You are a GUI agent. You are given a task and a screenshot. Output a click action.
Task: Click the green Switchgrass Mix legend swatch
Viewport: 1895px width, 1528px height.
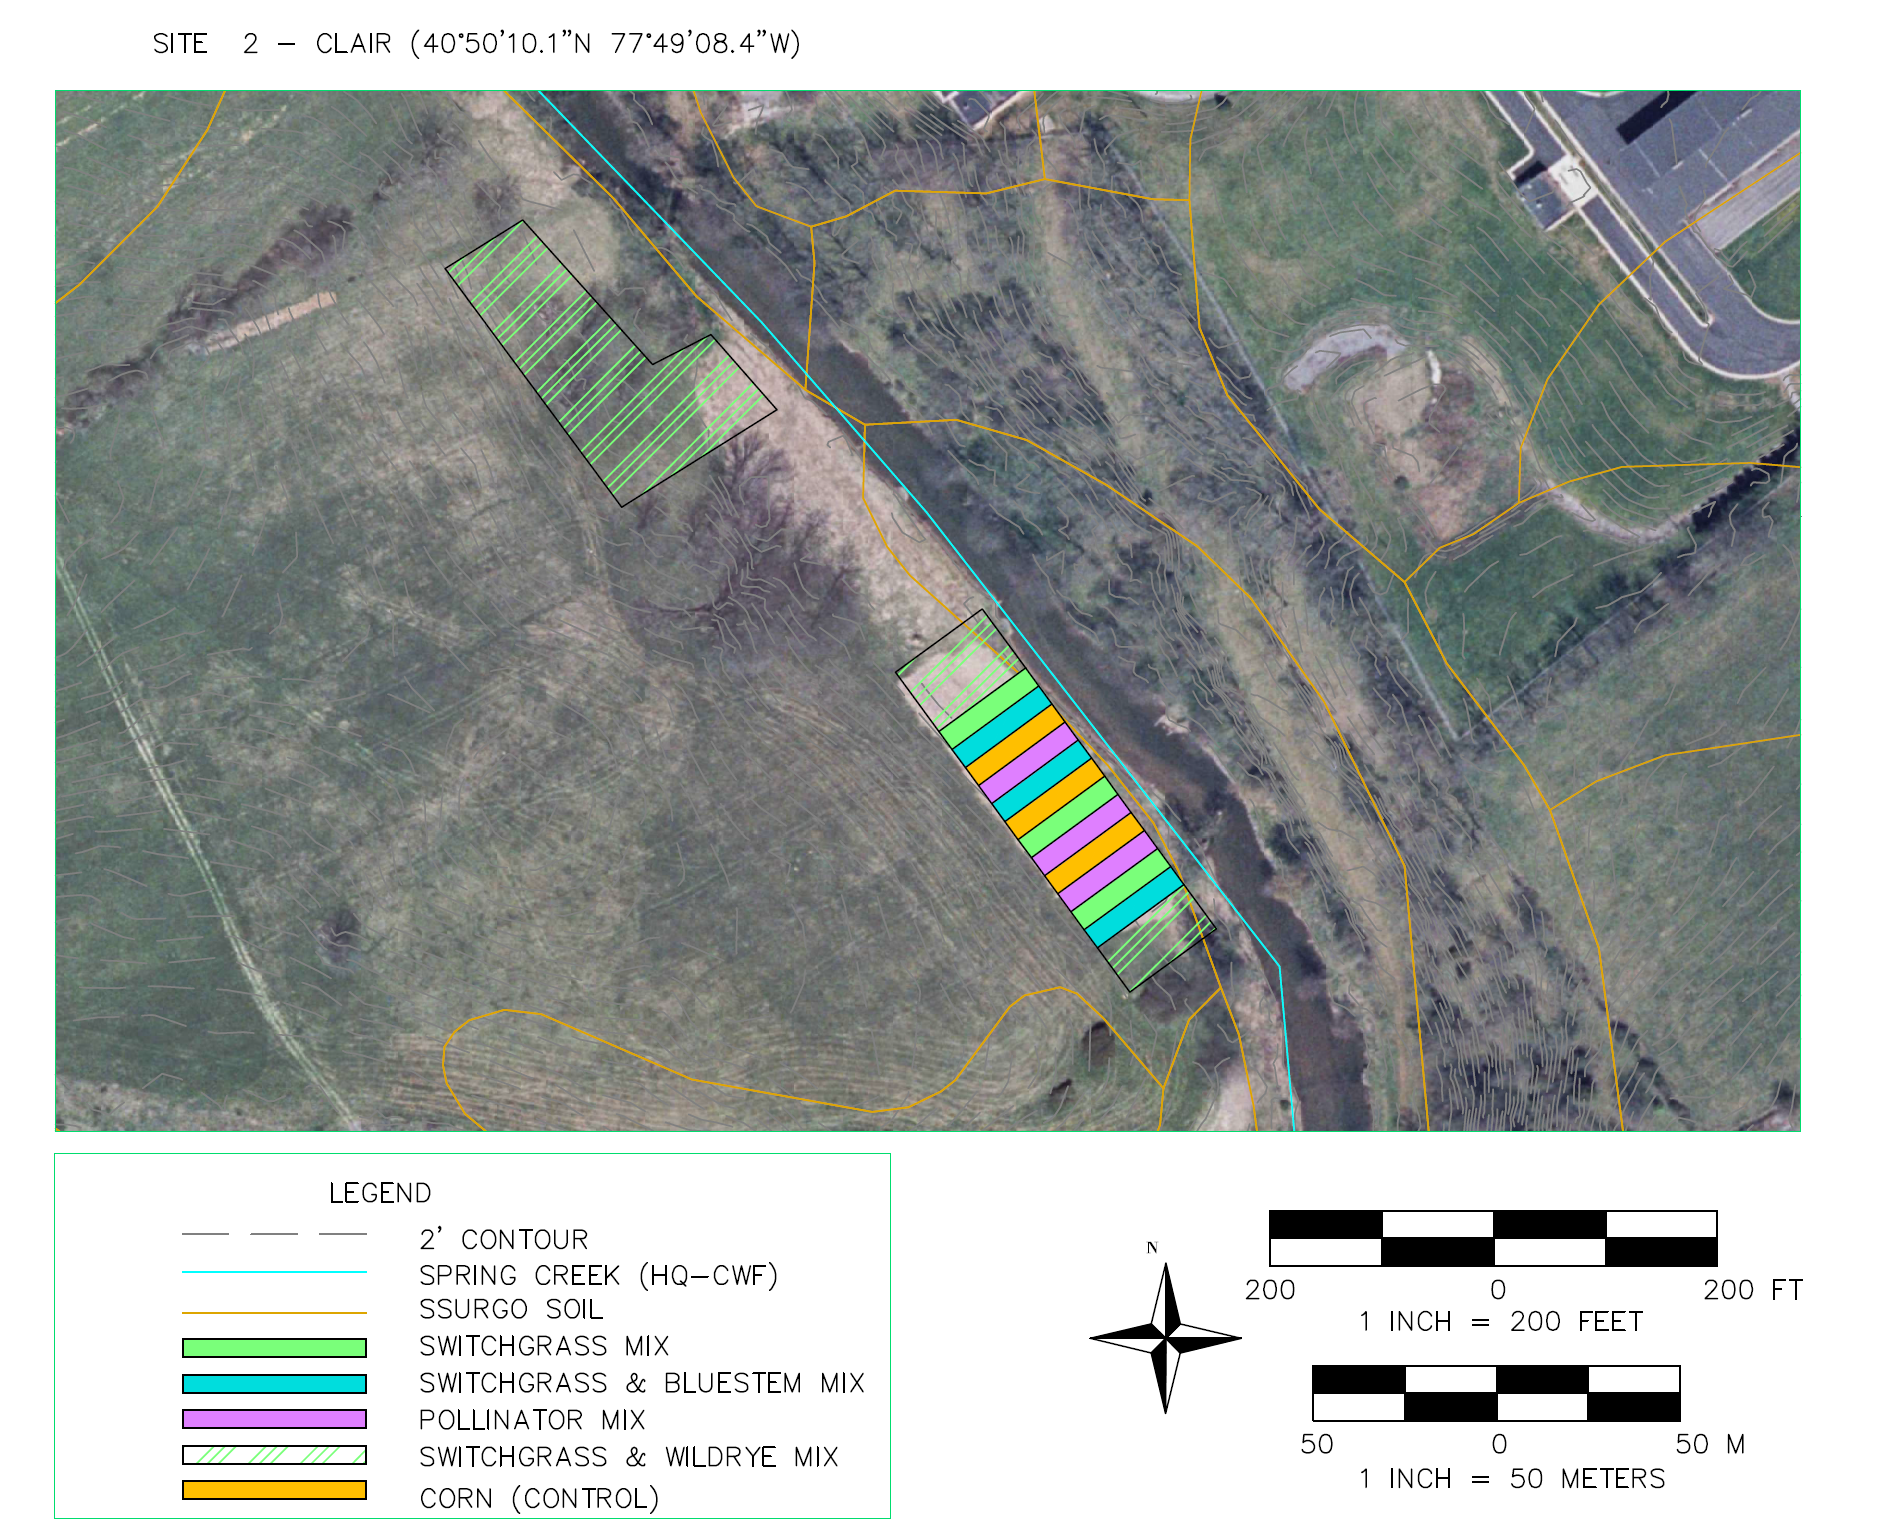[x=274, y=1347]
